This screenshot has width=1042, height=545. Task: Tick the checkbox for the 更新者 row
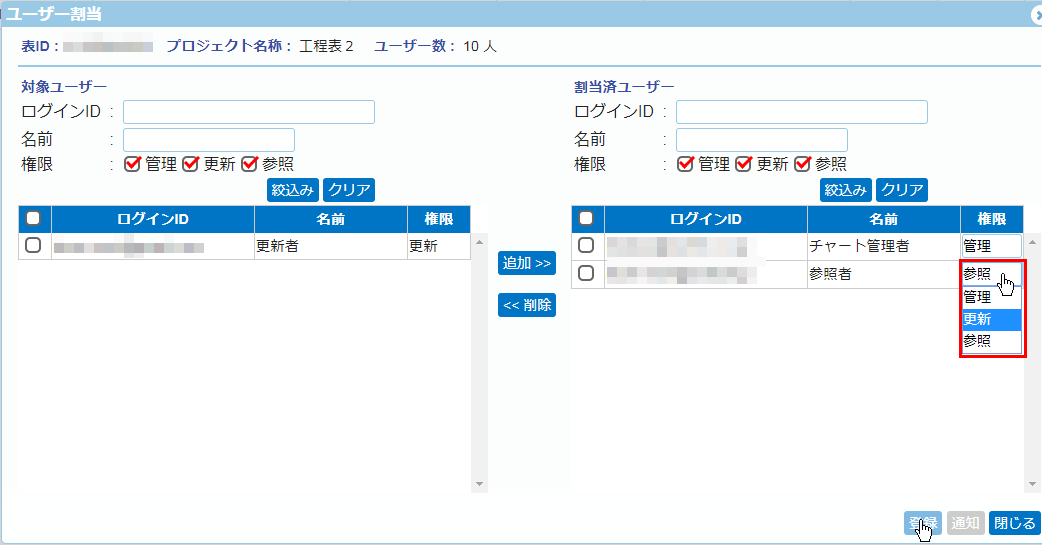(x=33, y=245)
